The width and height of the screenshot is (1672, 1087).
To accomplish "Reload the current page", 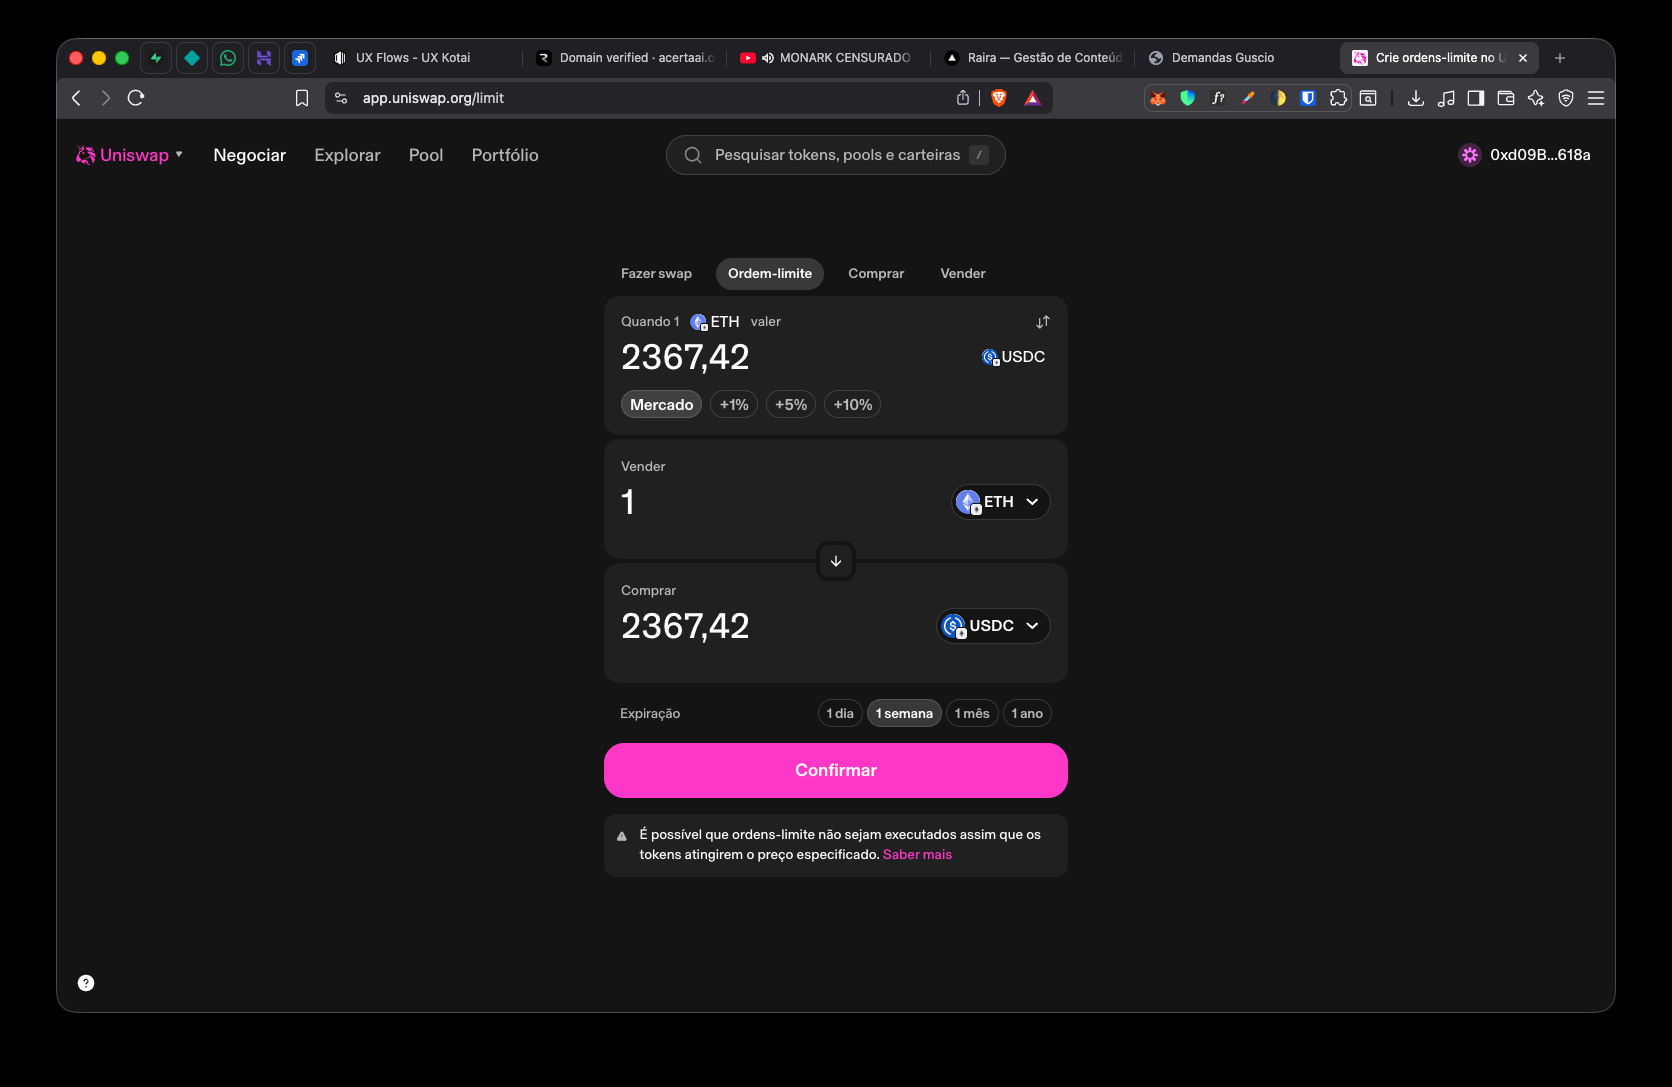I will (137, 98).
